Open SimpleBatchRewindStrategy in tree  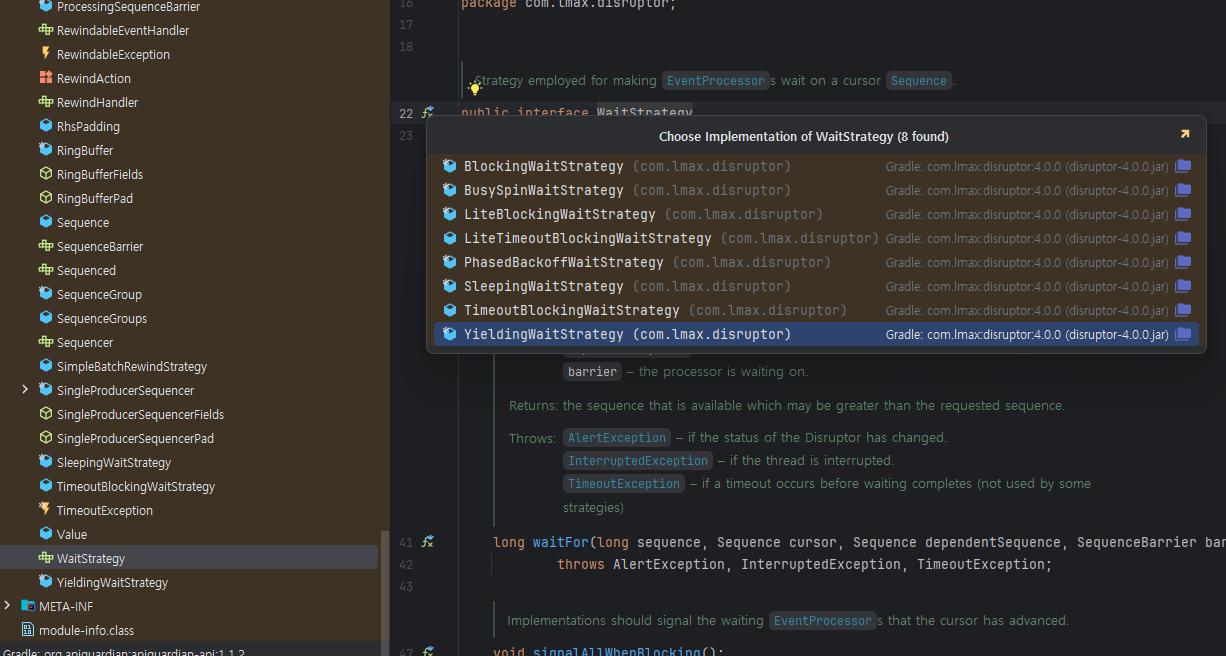[132, 366]
